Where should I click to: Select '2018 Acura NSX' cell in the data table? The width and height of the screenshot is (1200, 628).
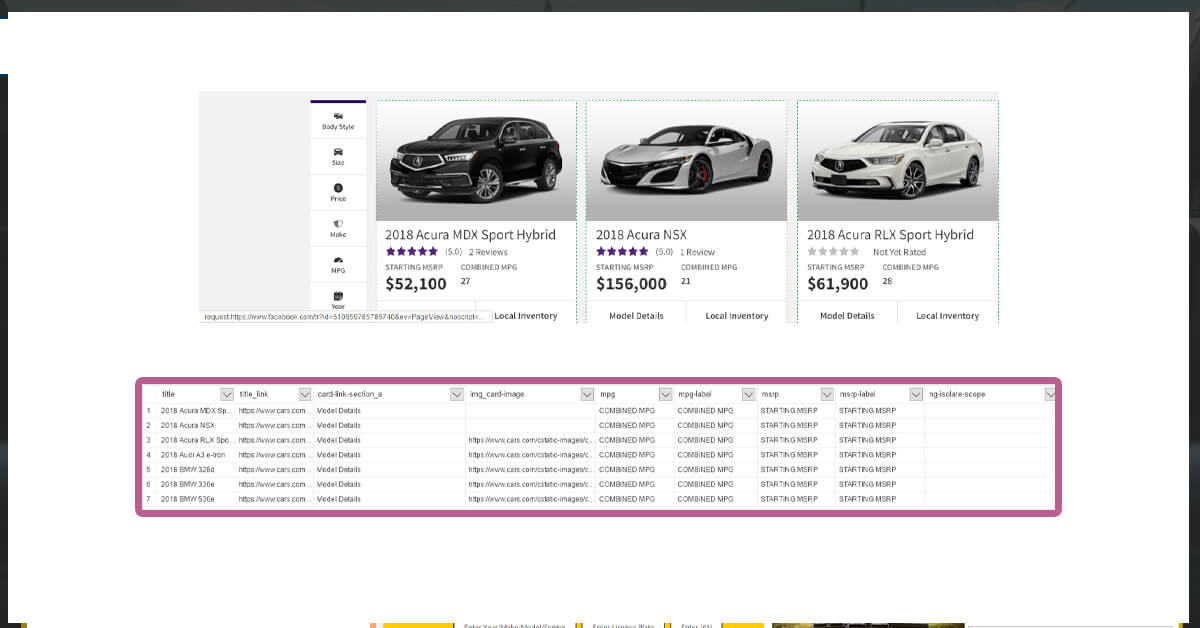point(196,425)
